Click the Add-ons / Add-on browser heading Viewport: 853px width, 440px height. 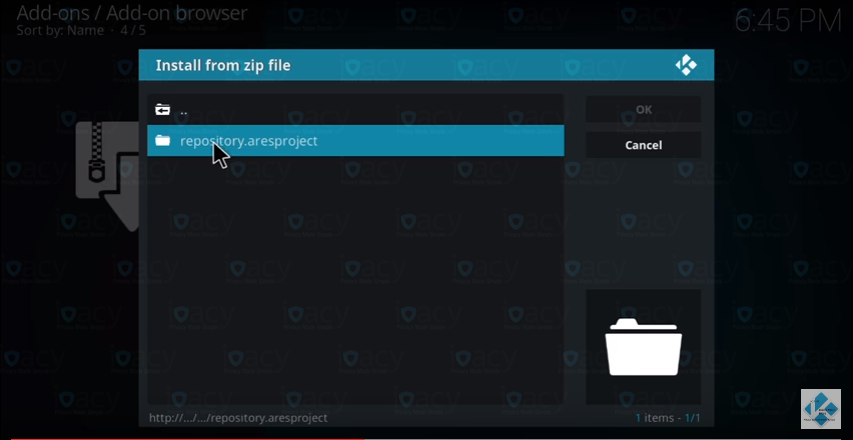[x=132, y=12]
